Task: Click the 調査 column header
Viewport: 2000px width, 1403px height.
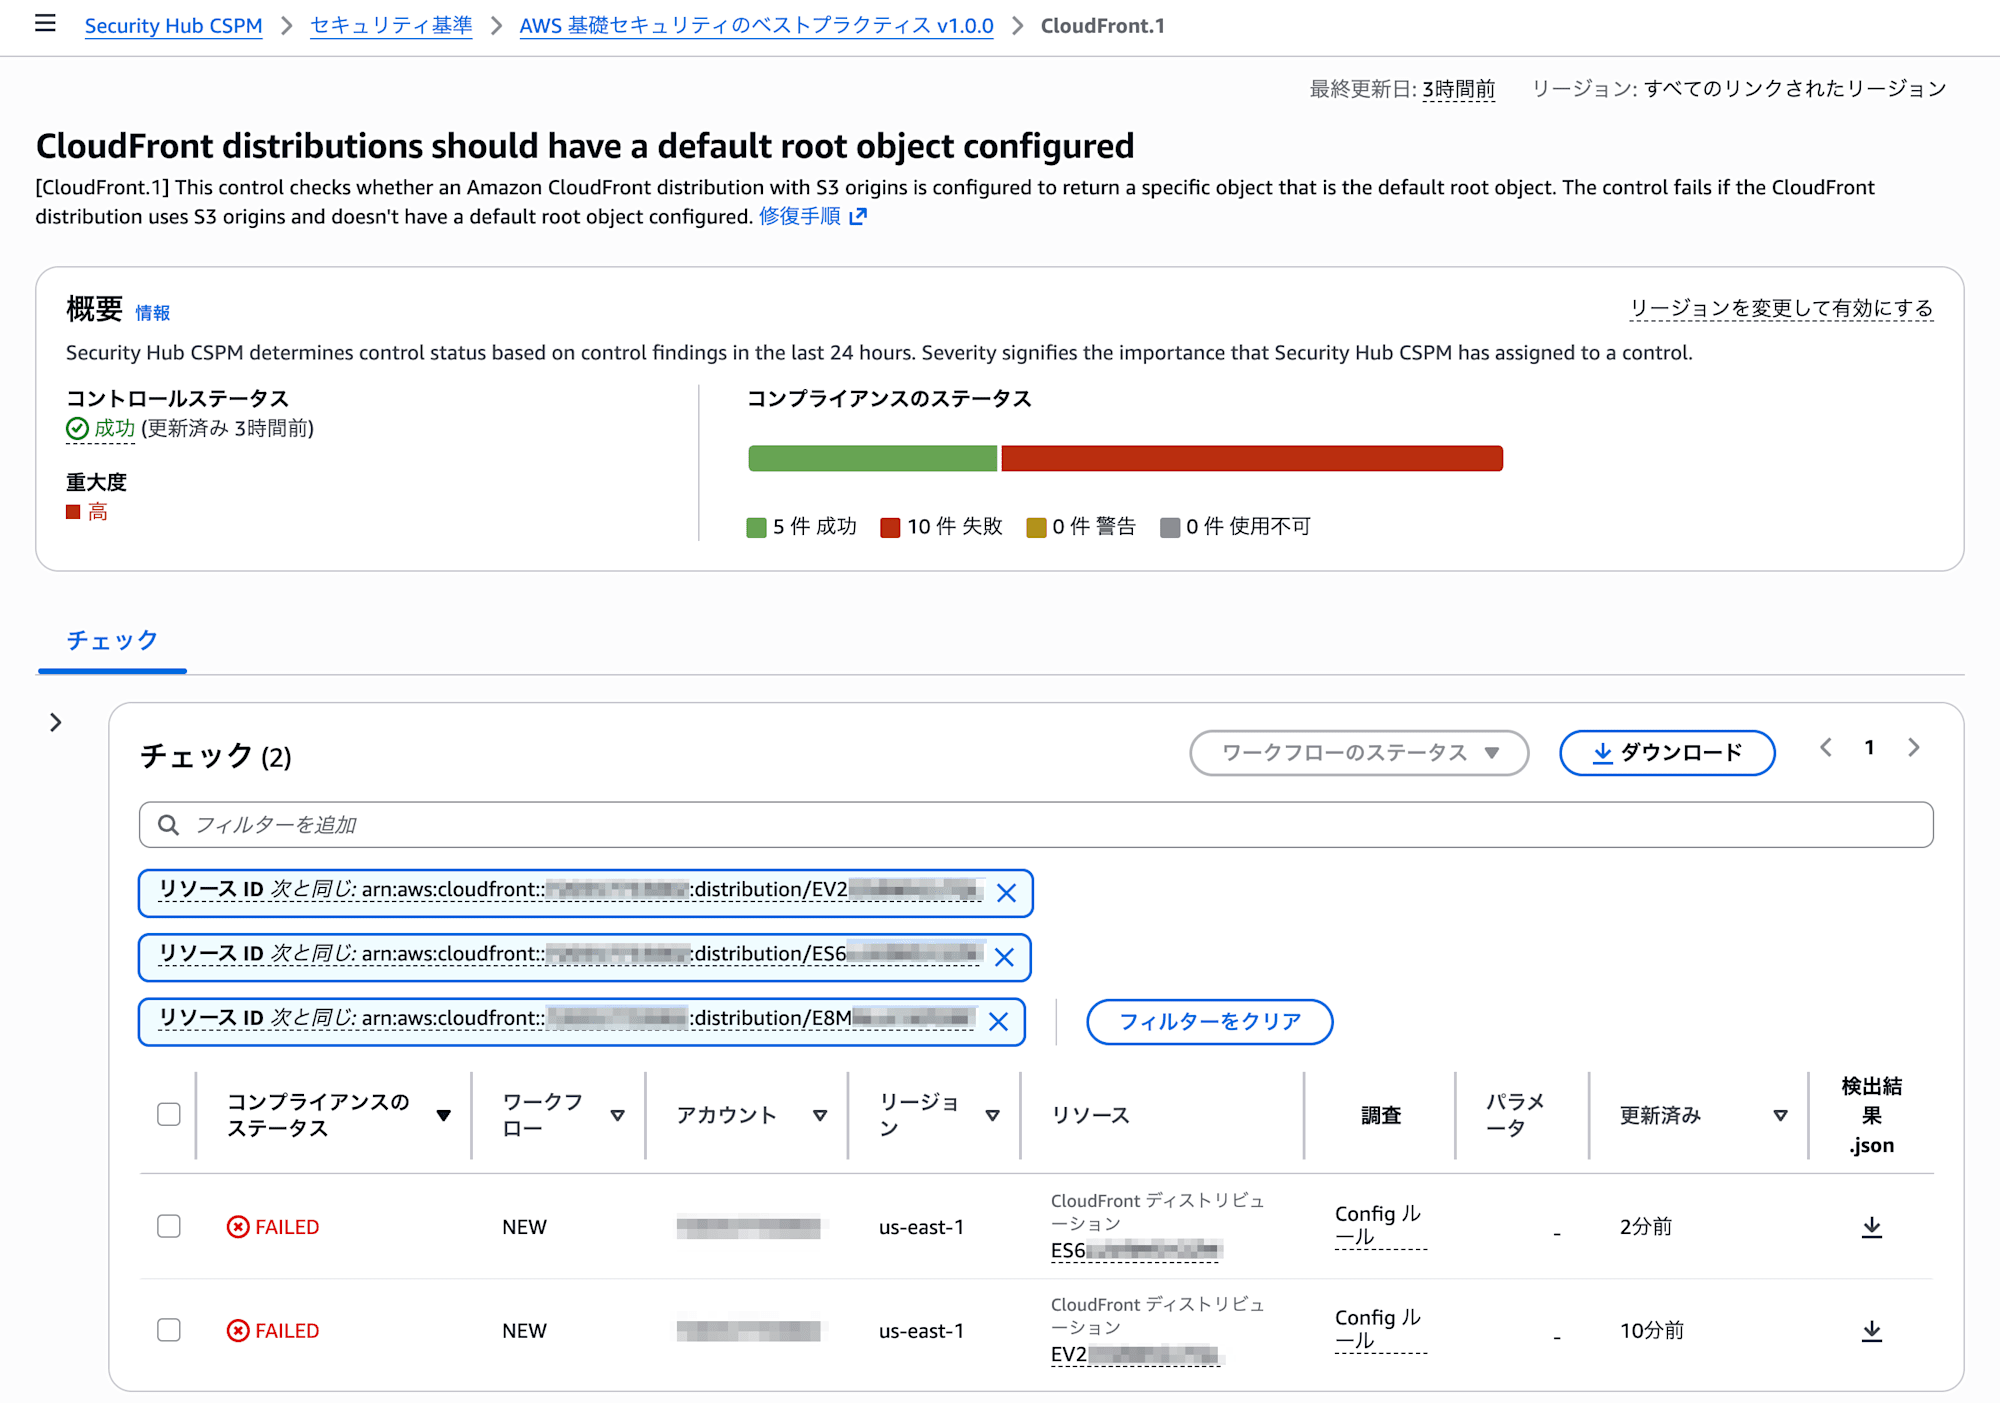Action: pyautogui.click(x=1381, y=1115)
